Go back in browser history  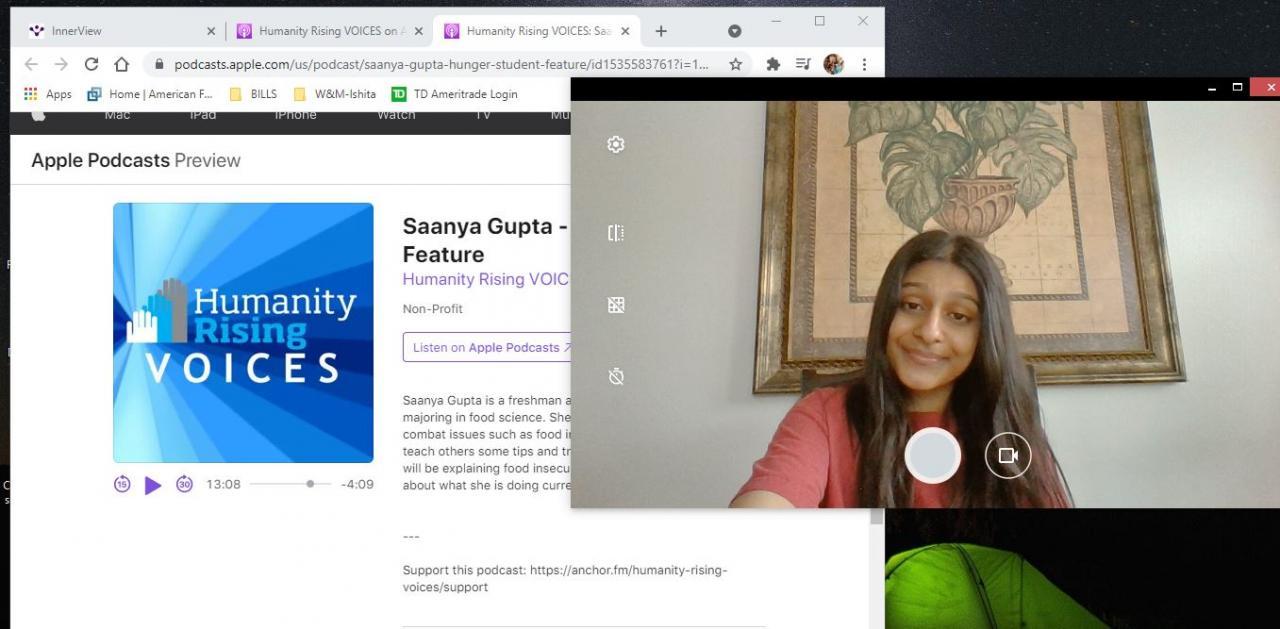point(31,64)
